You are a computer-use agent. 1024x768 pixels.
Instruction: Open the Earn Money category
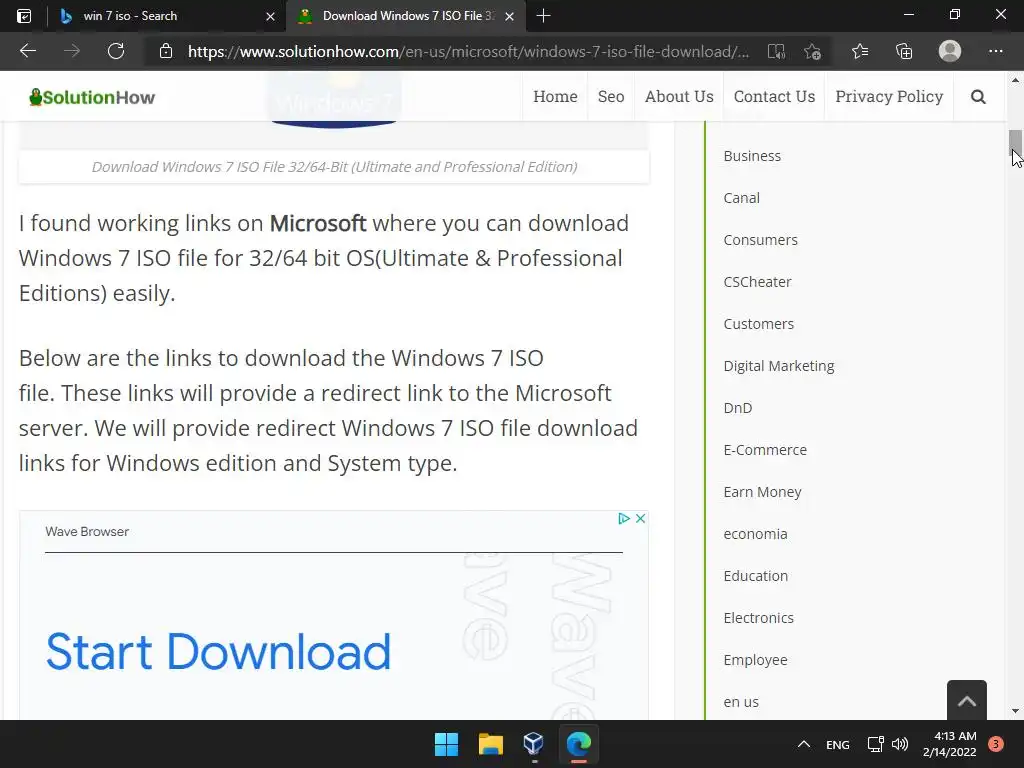point(762,492)
